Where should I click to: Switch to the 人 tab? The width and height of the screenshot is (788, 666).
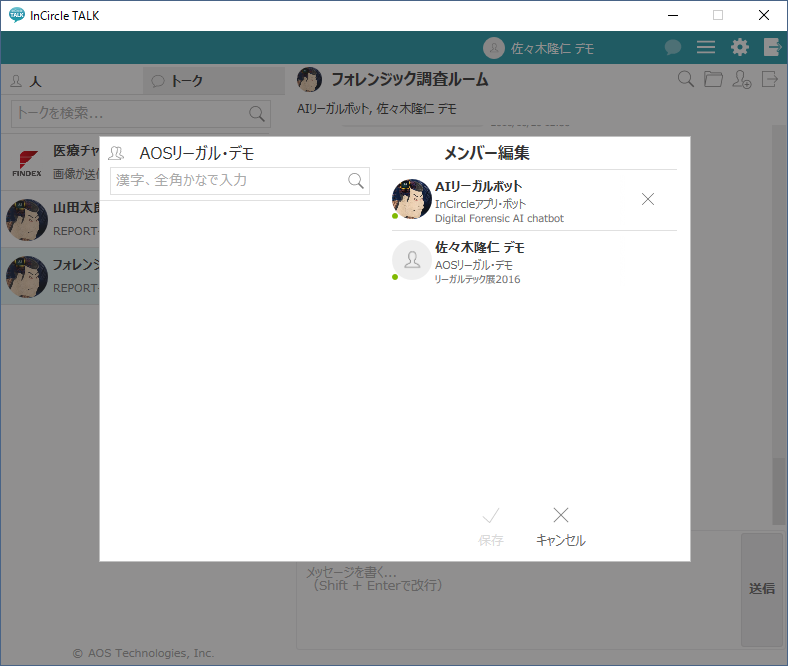[x=72, y=81]
